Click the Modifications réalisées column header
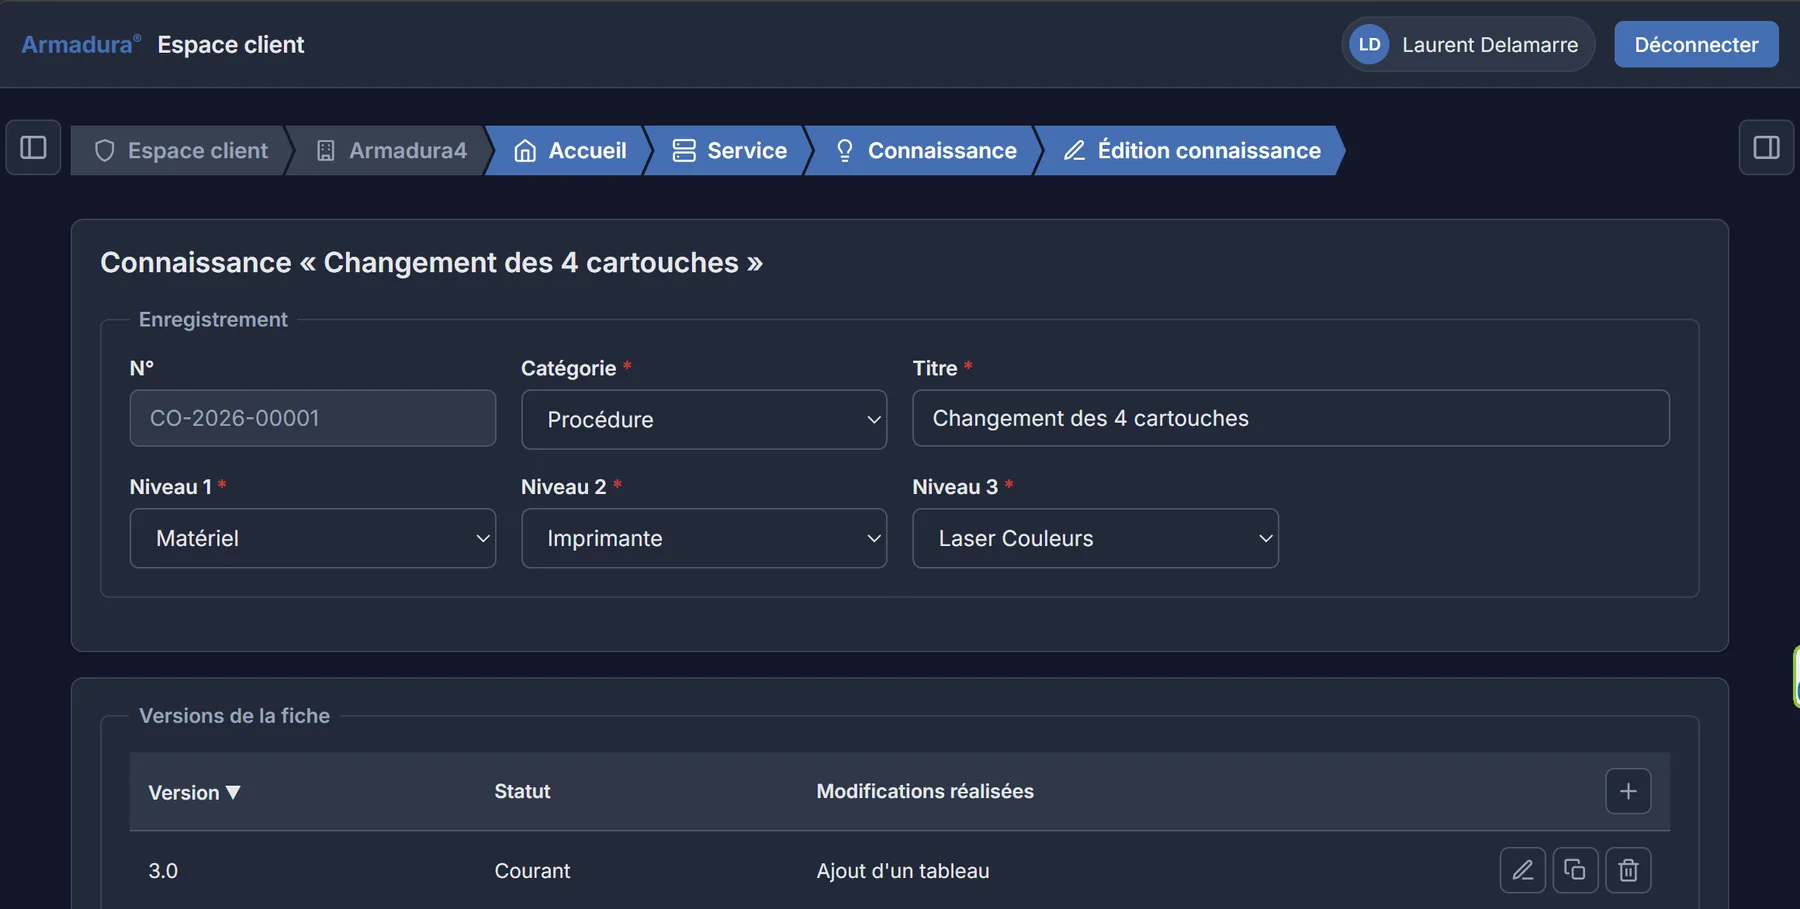 [925, 791]
